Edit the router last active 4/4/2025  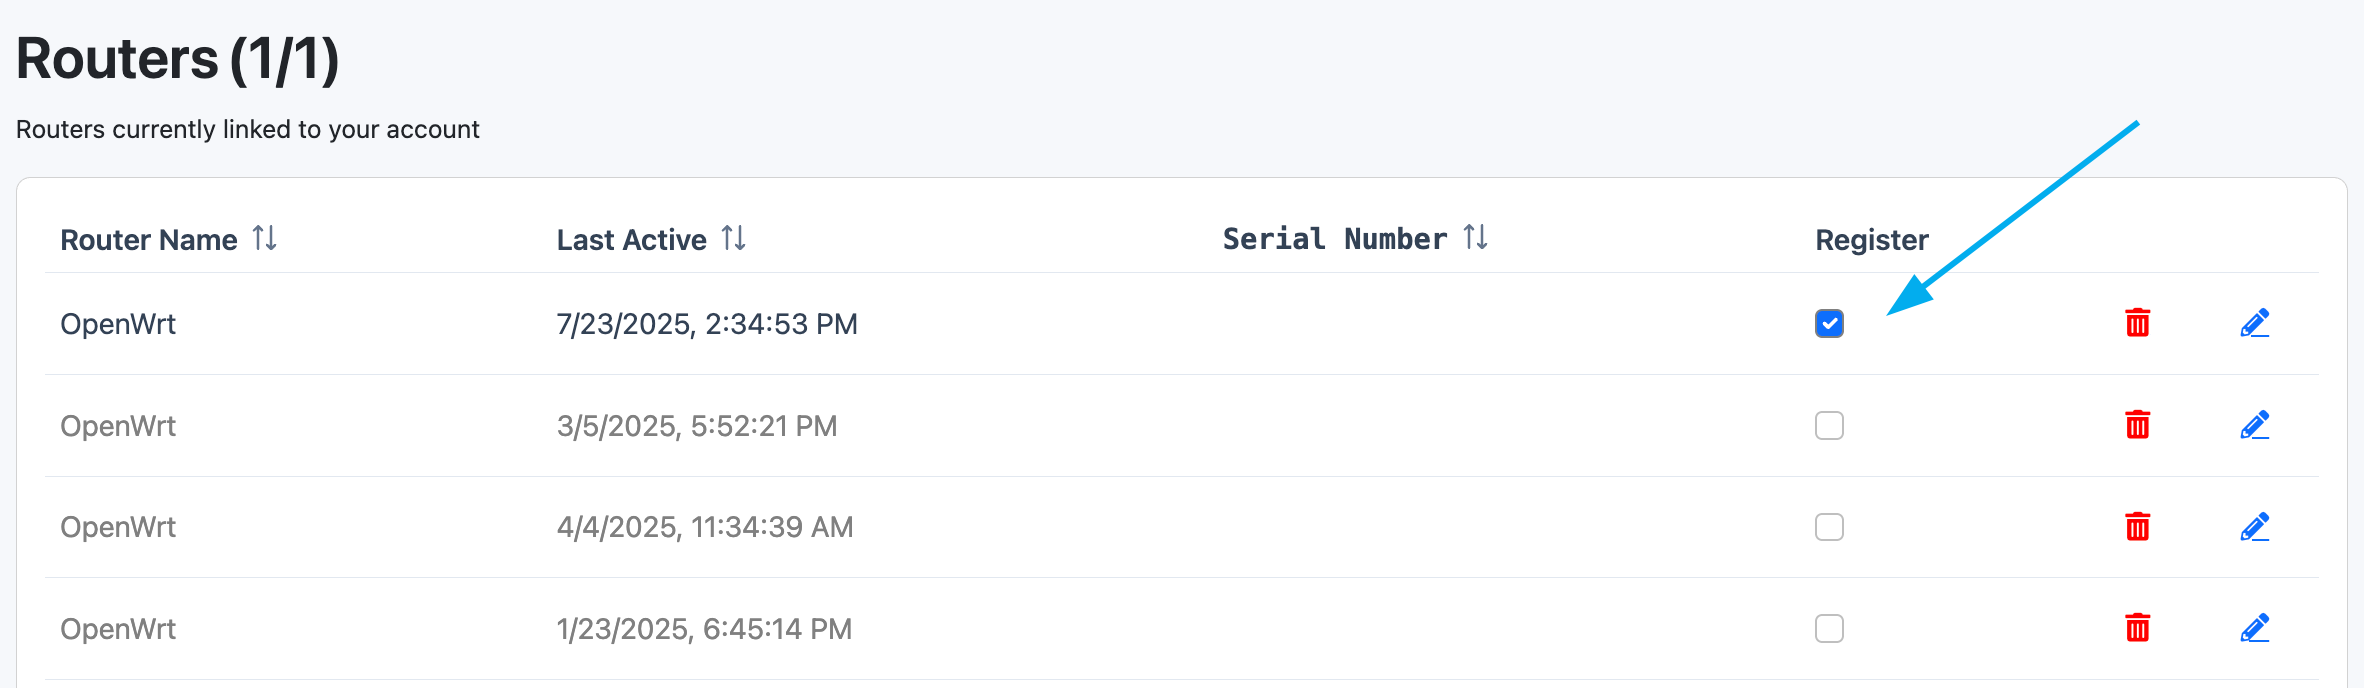2255,526
